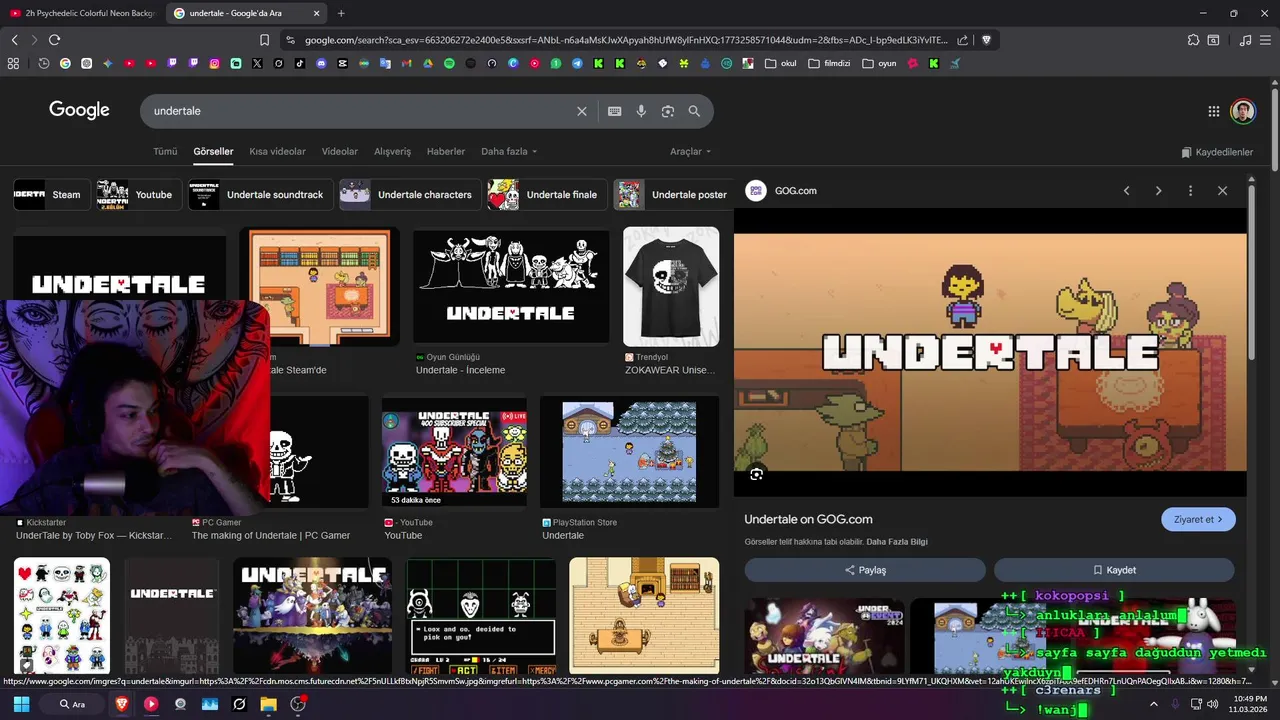The image size is (1280, 720).
Task: Switch to the Tümü results tab
Action: click(165, 152)
